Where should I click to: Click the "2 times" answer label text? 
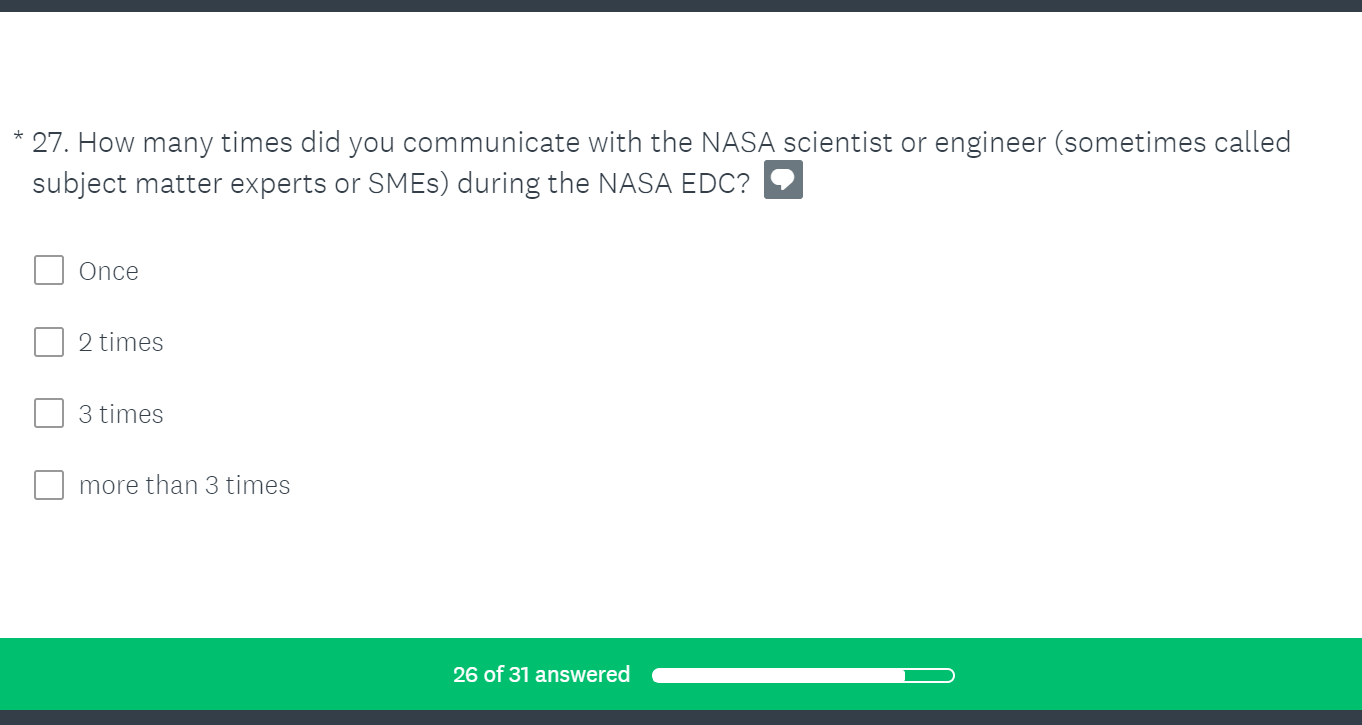coord(121,342)
